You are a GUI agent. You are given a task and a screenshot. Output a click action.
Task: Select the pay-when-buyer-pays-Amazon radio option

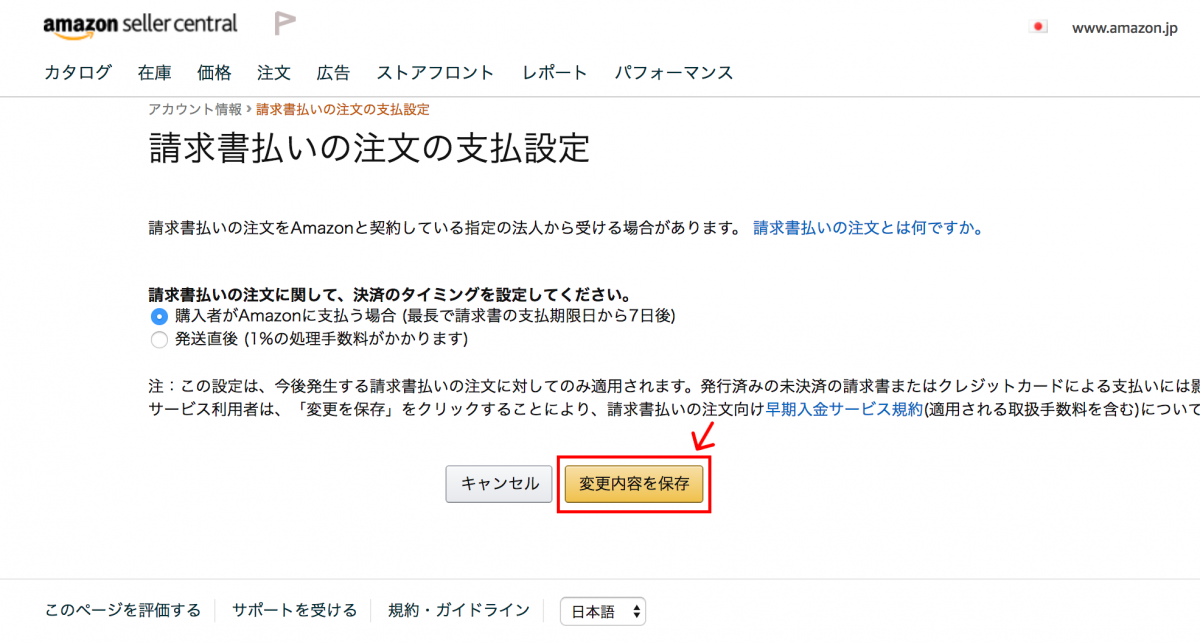(159, 316)
